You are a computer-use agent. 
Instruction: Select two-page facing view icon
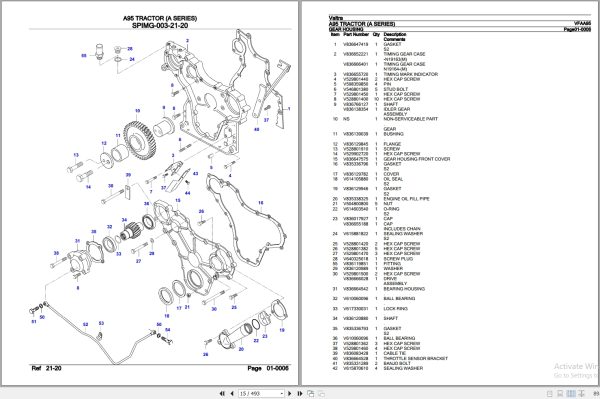(571, 393)
